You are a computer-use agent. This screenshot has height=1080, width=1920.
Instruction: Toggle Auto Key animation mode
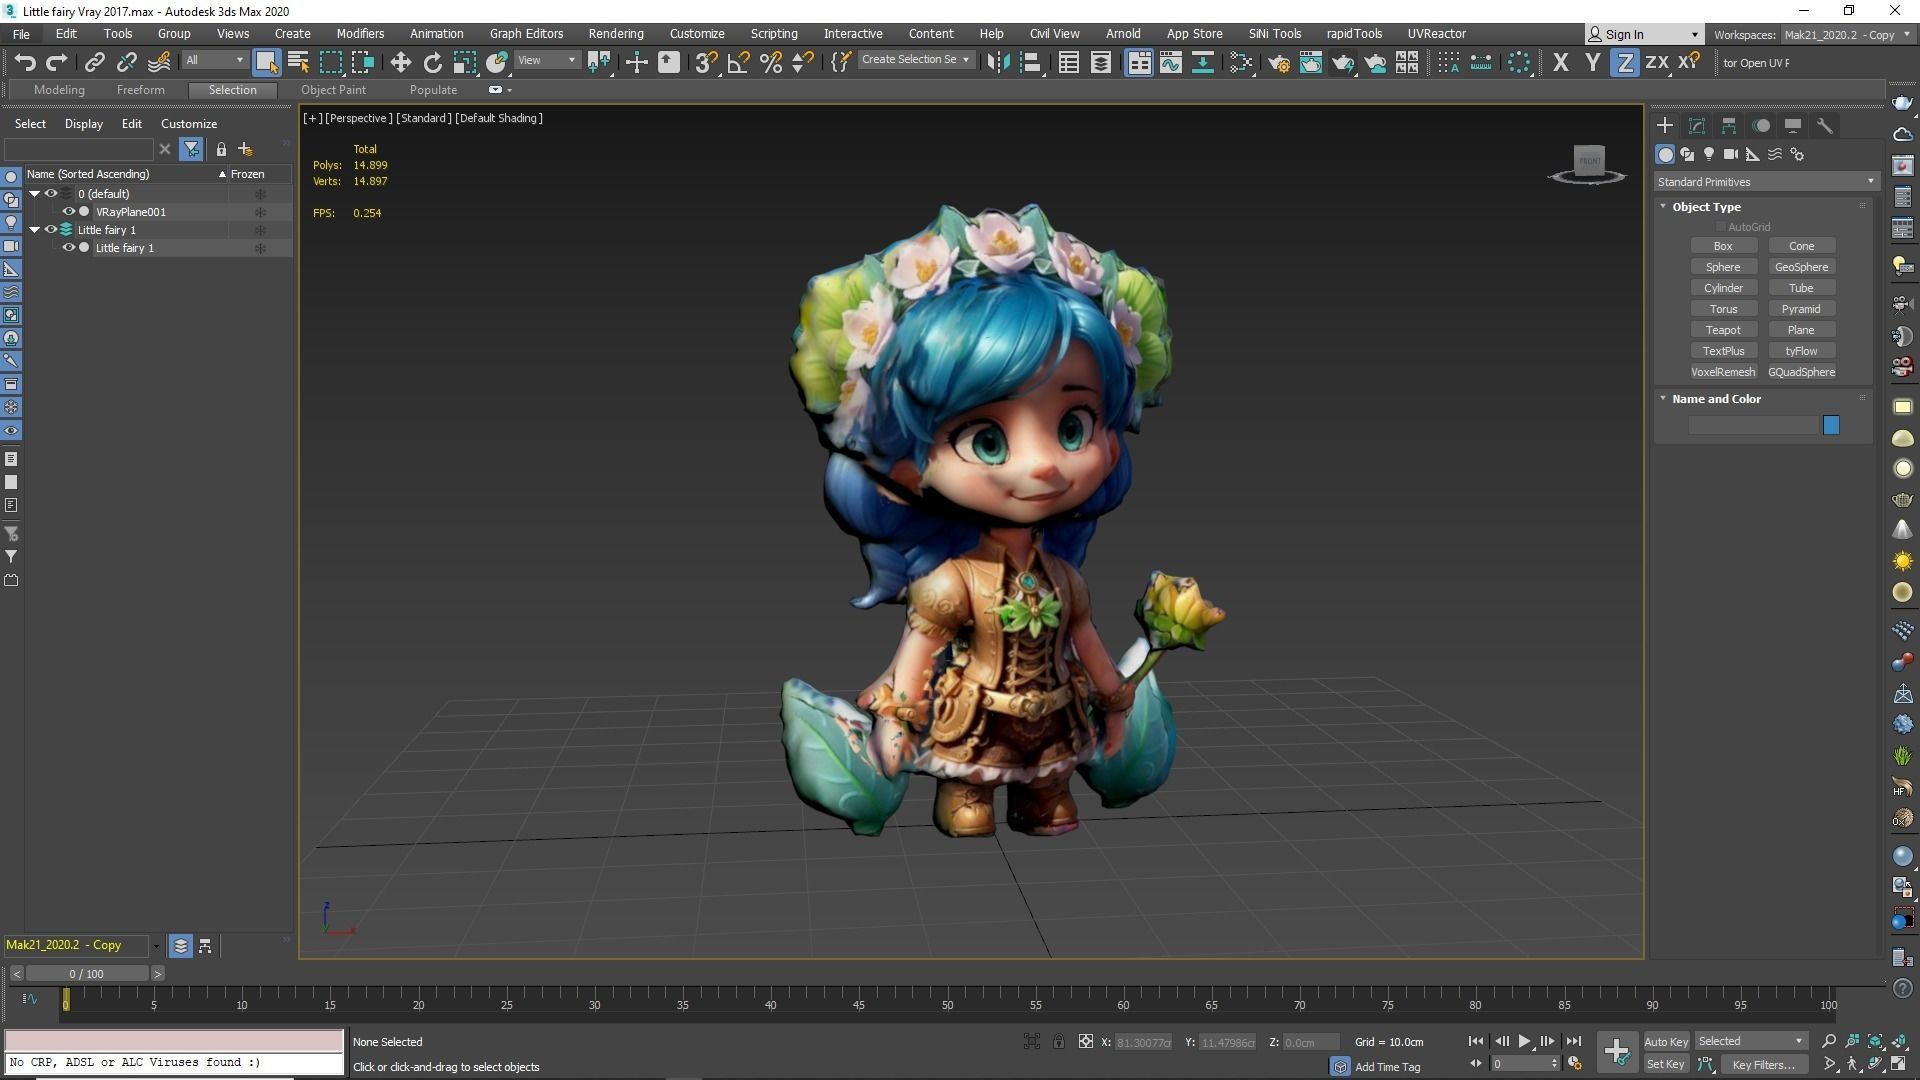[x=1666, y=1041]
